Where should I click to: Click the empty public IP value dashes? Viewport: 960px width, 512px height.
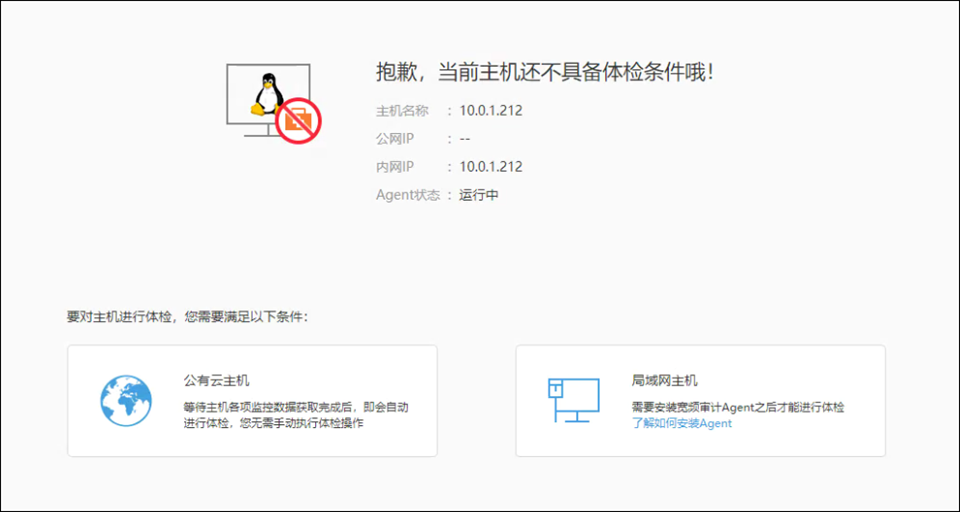[x=465, y=139]
